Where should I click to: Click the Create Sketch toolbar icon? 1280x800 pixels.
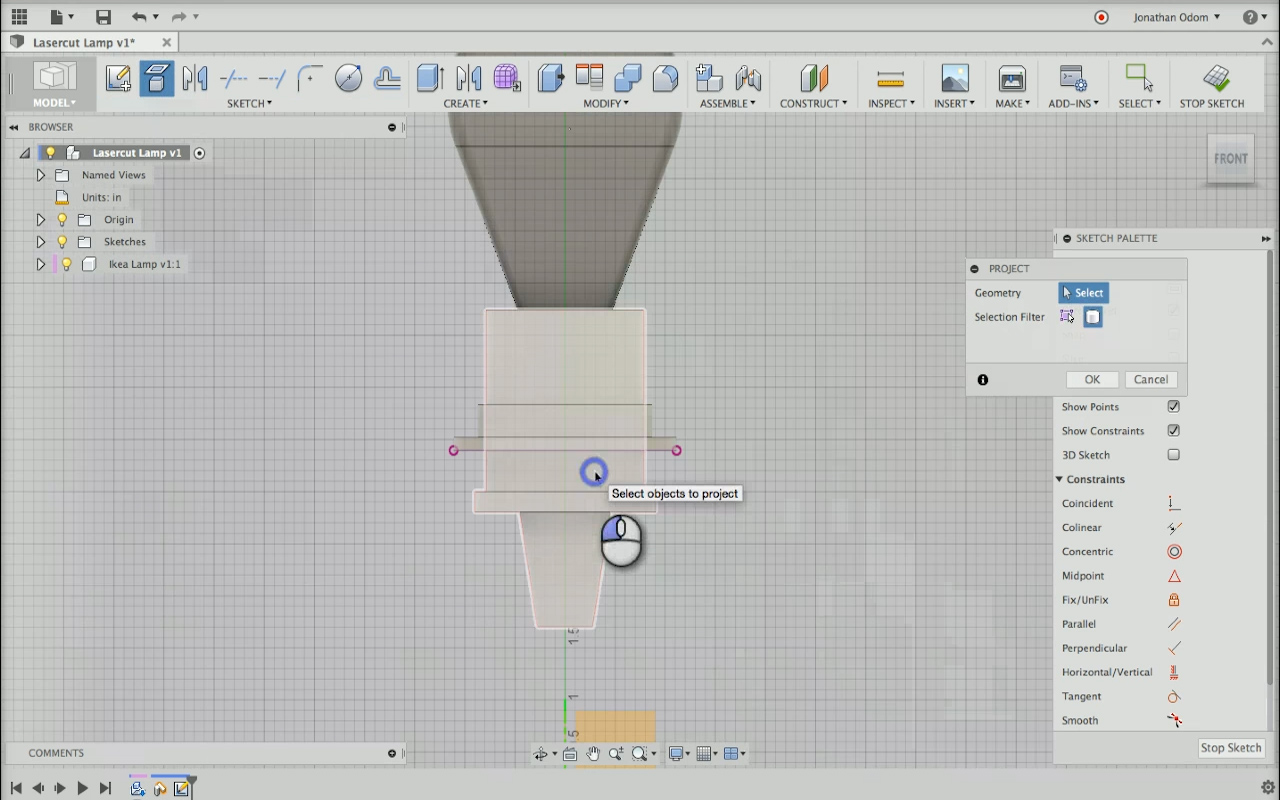tap(118, 79)
